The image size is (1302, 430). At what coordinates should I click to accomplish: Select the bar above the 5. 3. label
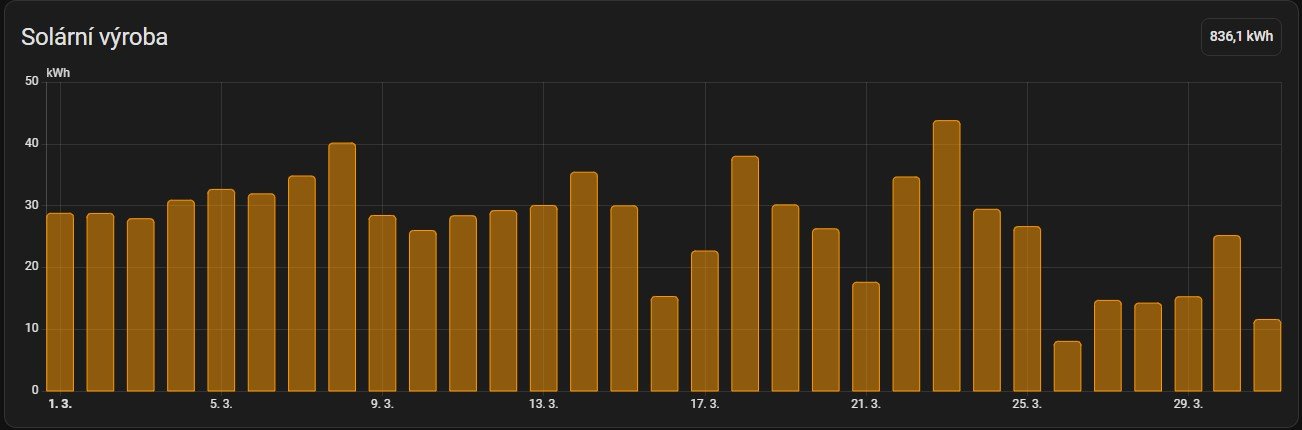(221, 290)
